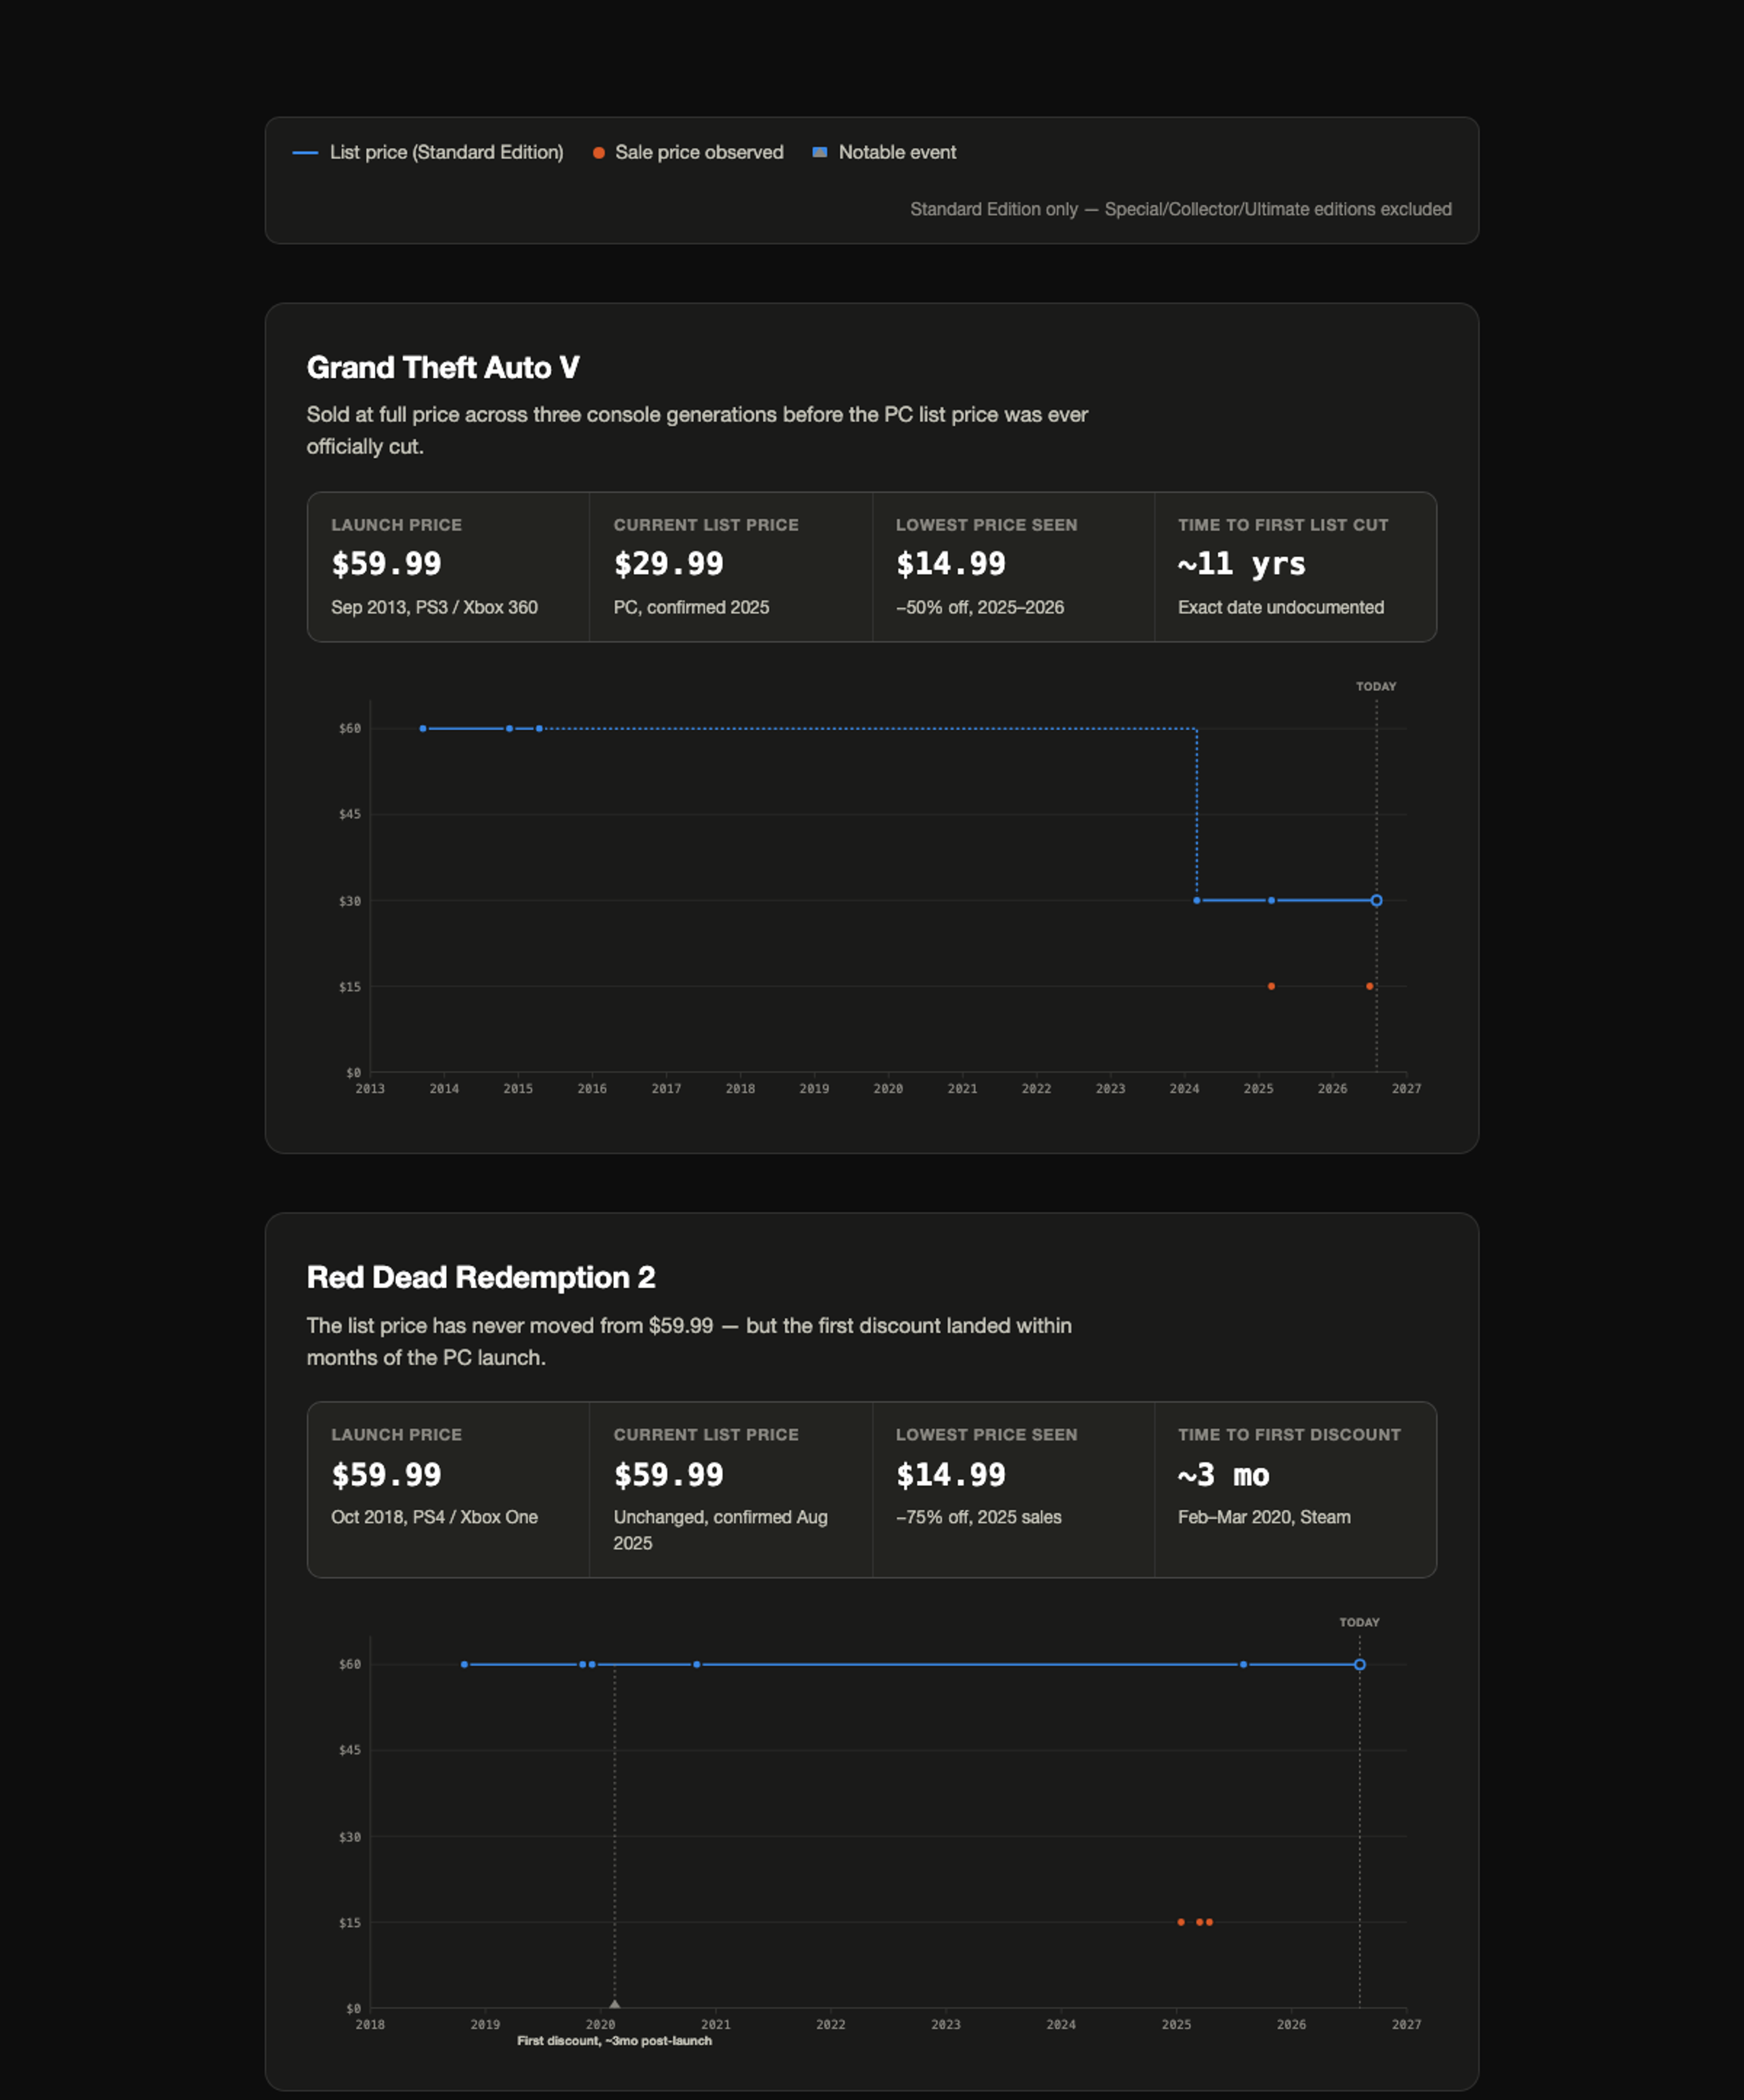Click '–50% off, 2025–2026' note
Image resolution: width=1744 pixels, height=2100 pixels.
tap(979, 607)
